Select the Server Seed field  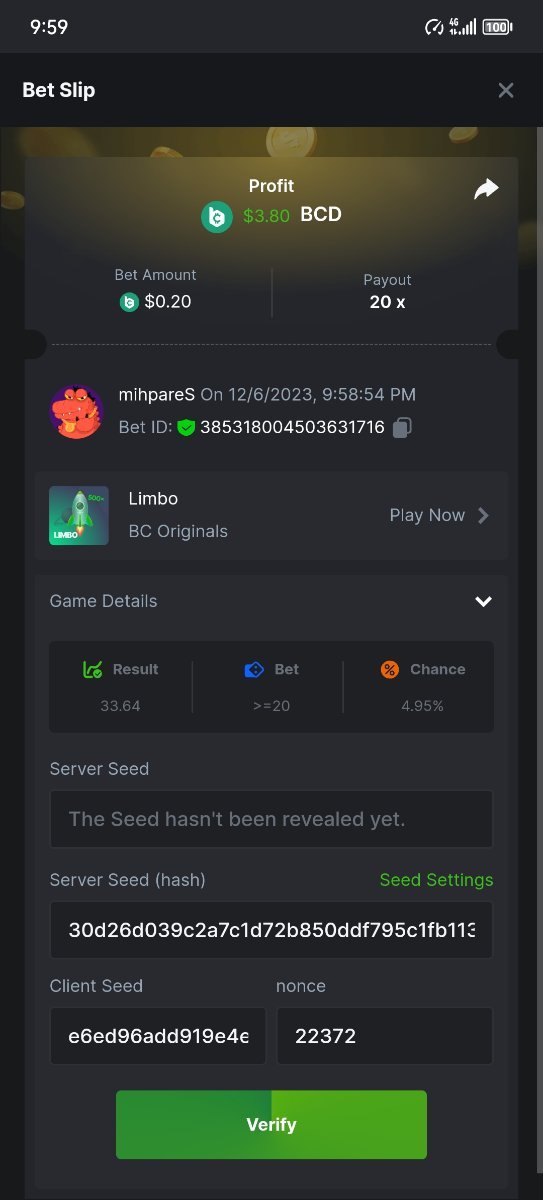pyautogui.click(x=271, y=819)
